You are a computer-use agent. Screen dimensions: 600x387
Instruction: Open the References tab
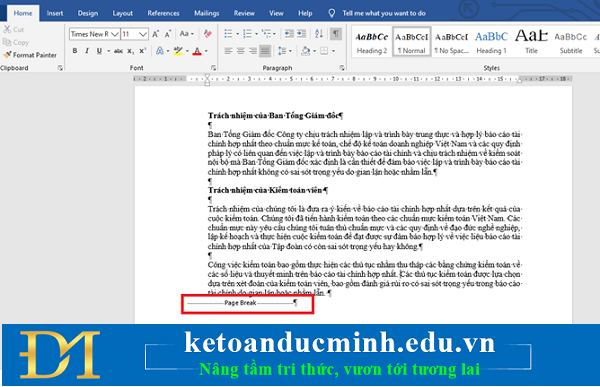(163, 13)
